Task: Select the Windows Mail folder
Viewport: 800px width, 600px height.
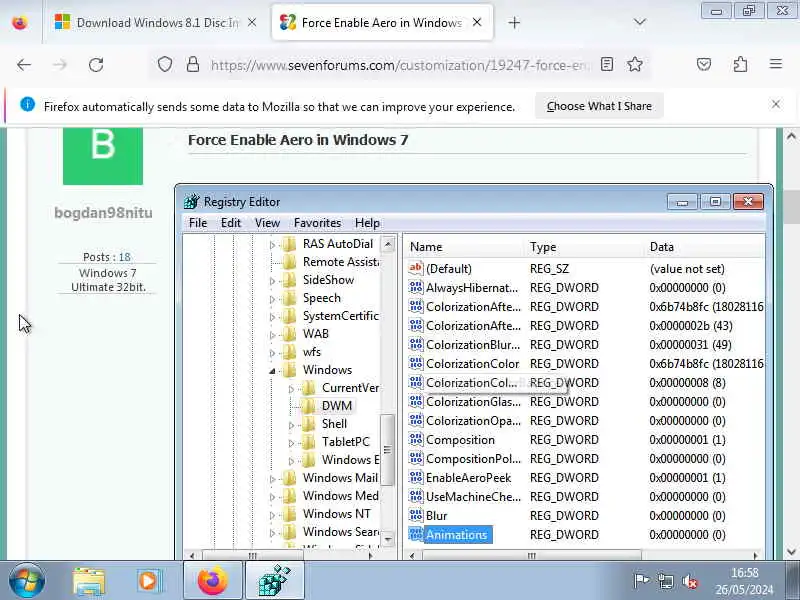Action: point(340,478)
